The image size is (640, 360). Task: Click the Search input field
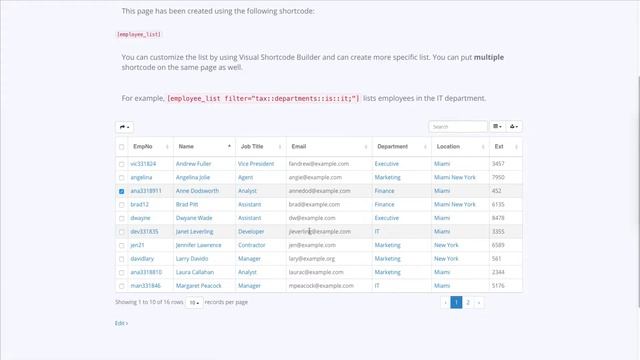458,127
